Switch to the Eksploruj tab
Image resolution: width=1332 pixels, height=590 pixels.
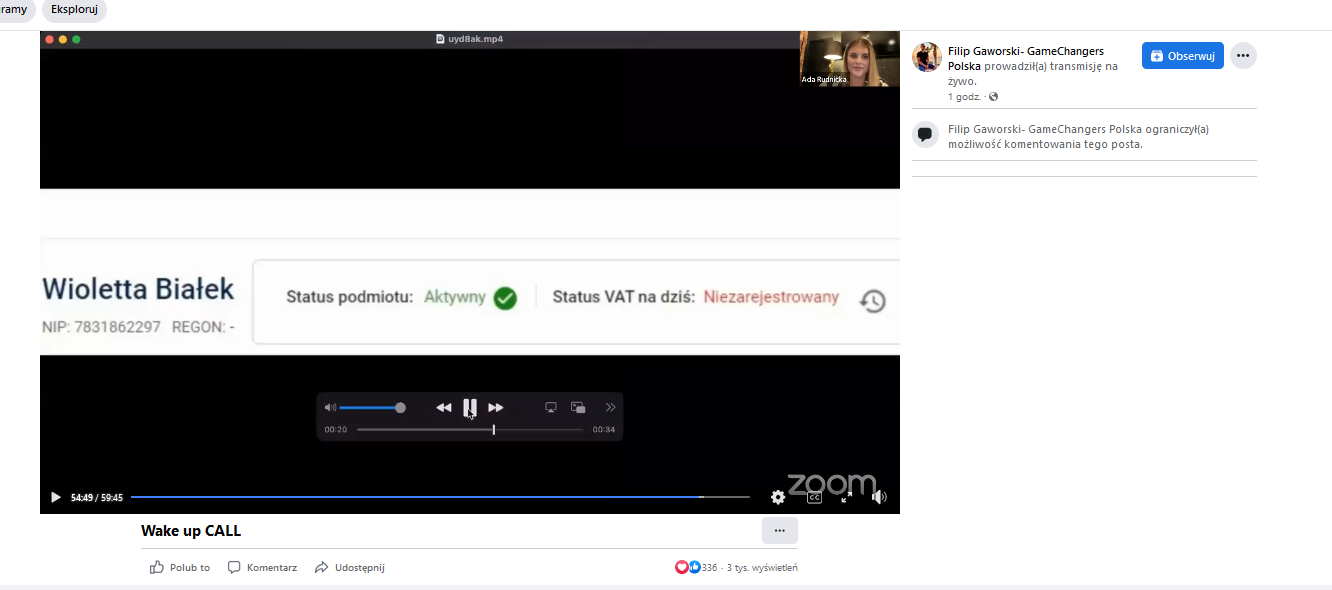tap(74, 9)
